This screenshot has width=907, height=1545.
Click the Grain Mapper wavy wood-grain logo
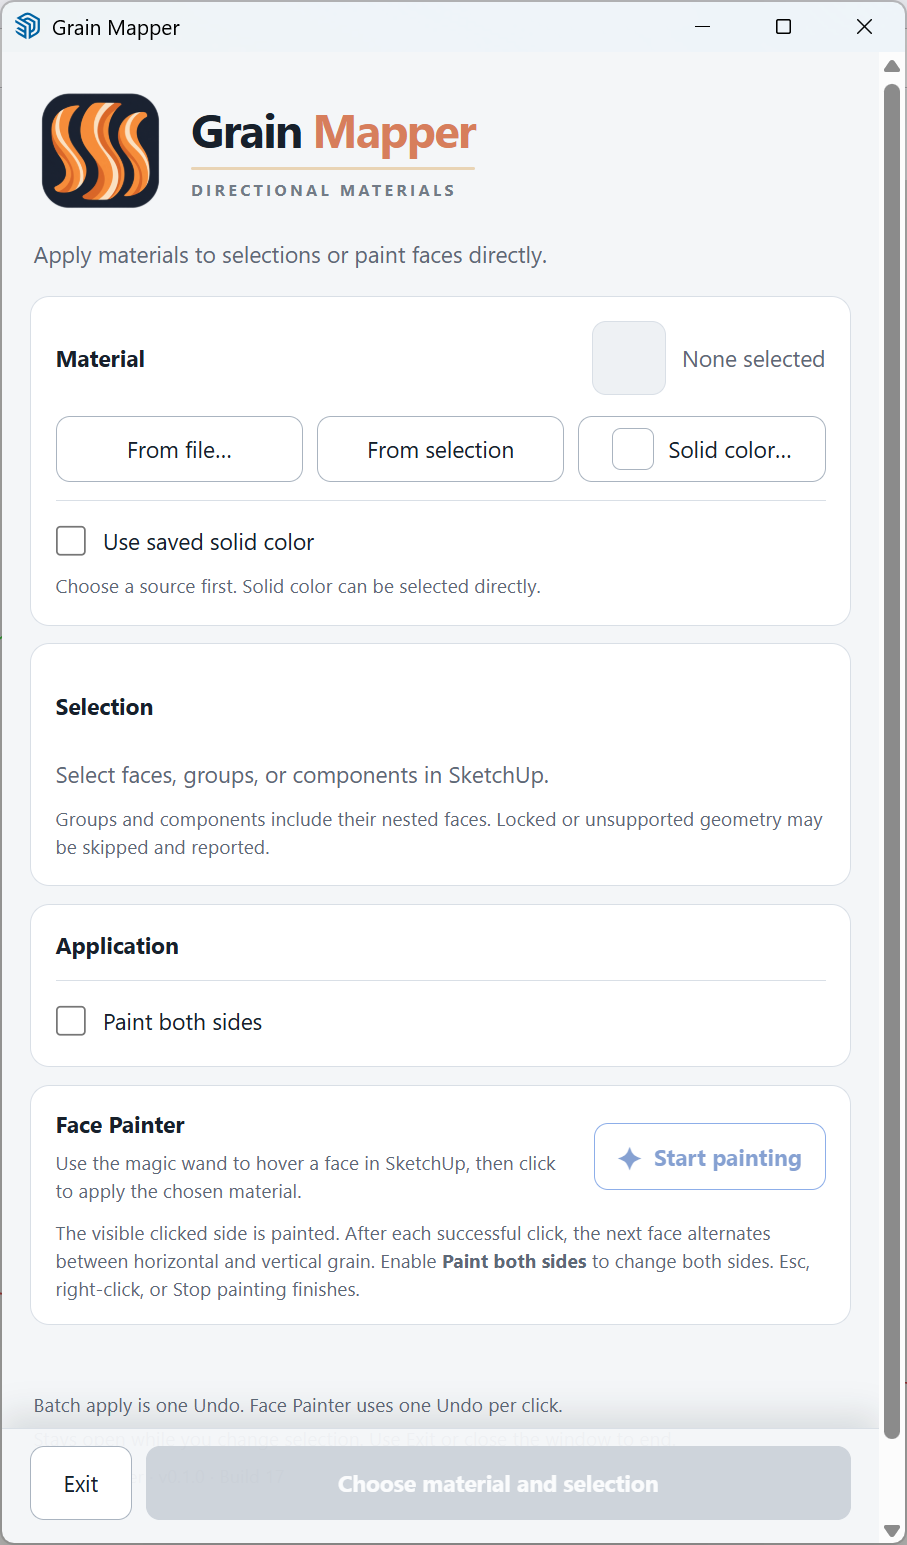pos(101,151)
